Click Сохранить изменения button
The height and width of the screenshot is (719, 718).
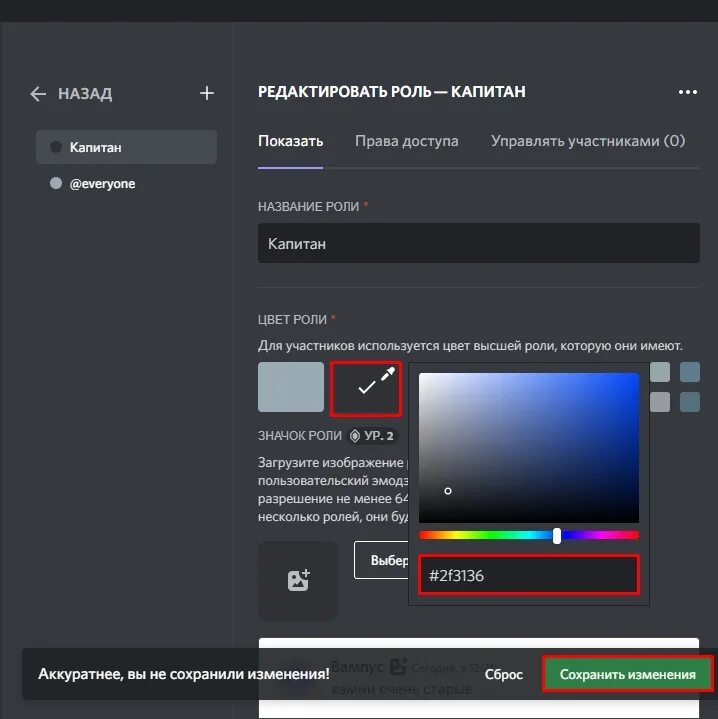(x=628, y=674)
